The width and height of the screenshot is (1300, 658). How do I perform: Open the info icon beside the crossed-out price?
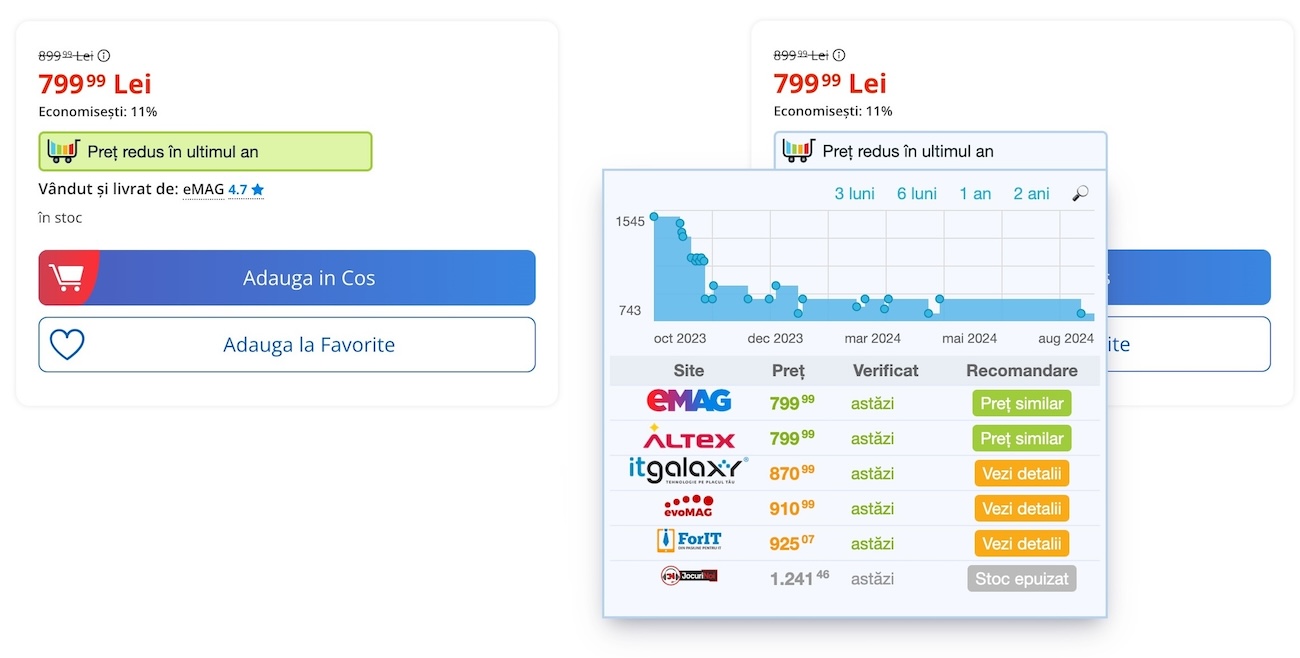click(x=105, y=55)
